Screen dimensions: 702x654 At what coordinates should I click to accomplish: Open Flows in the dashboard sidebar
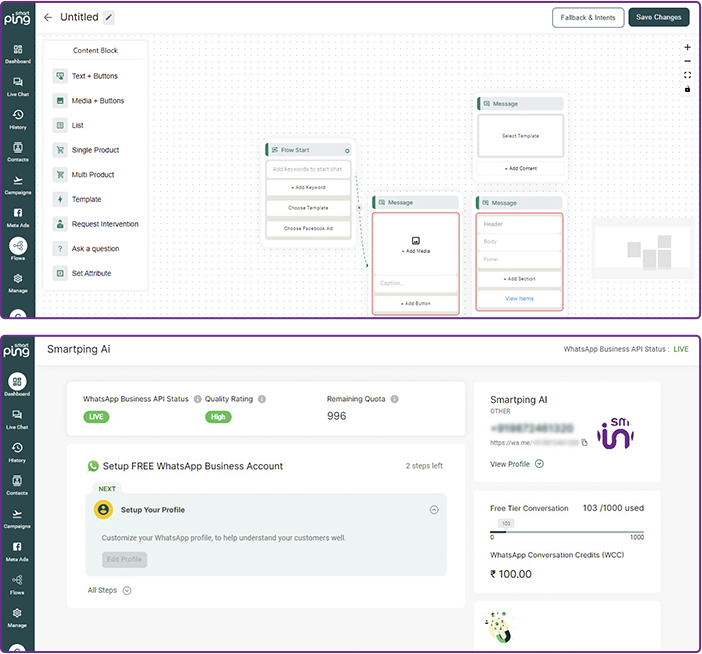pos(17,585)
